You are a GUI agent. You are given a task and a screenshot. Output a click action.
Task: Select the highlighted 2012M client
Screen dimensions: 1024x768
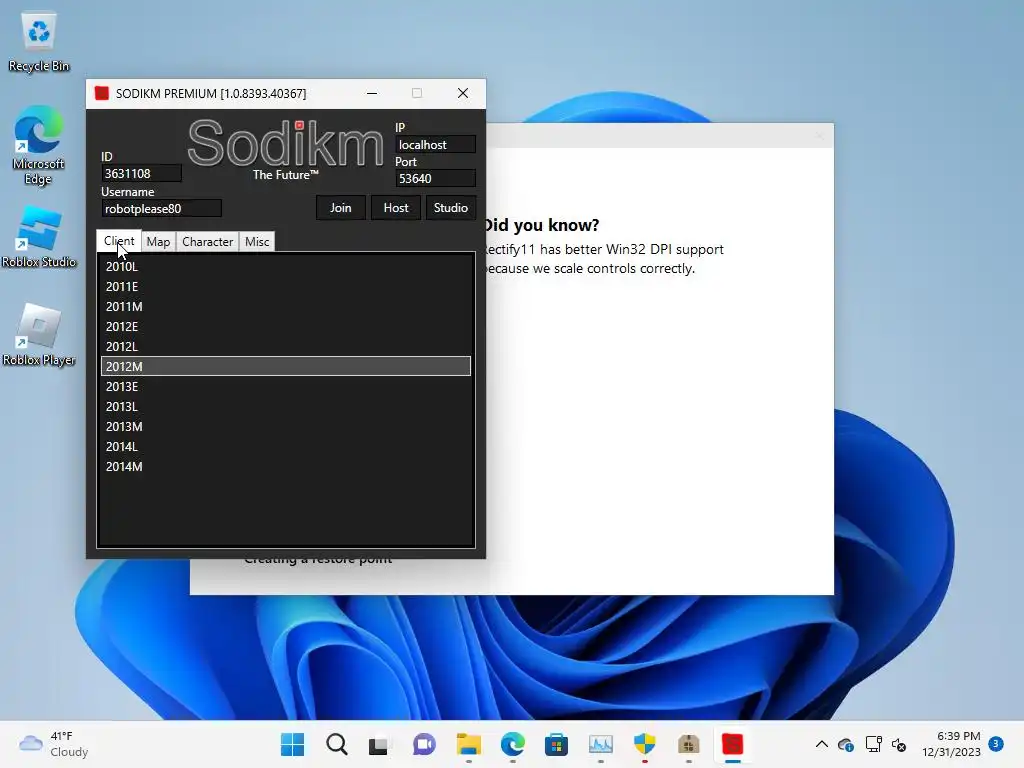286,366
